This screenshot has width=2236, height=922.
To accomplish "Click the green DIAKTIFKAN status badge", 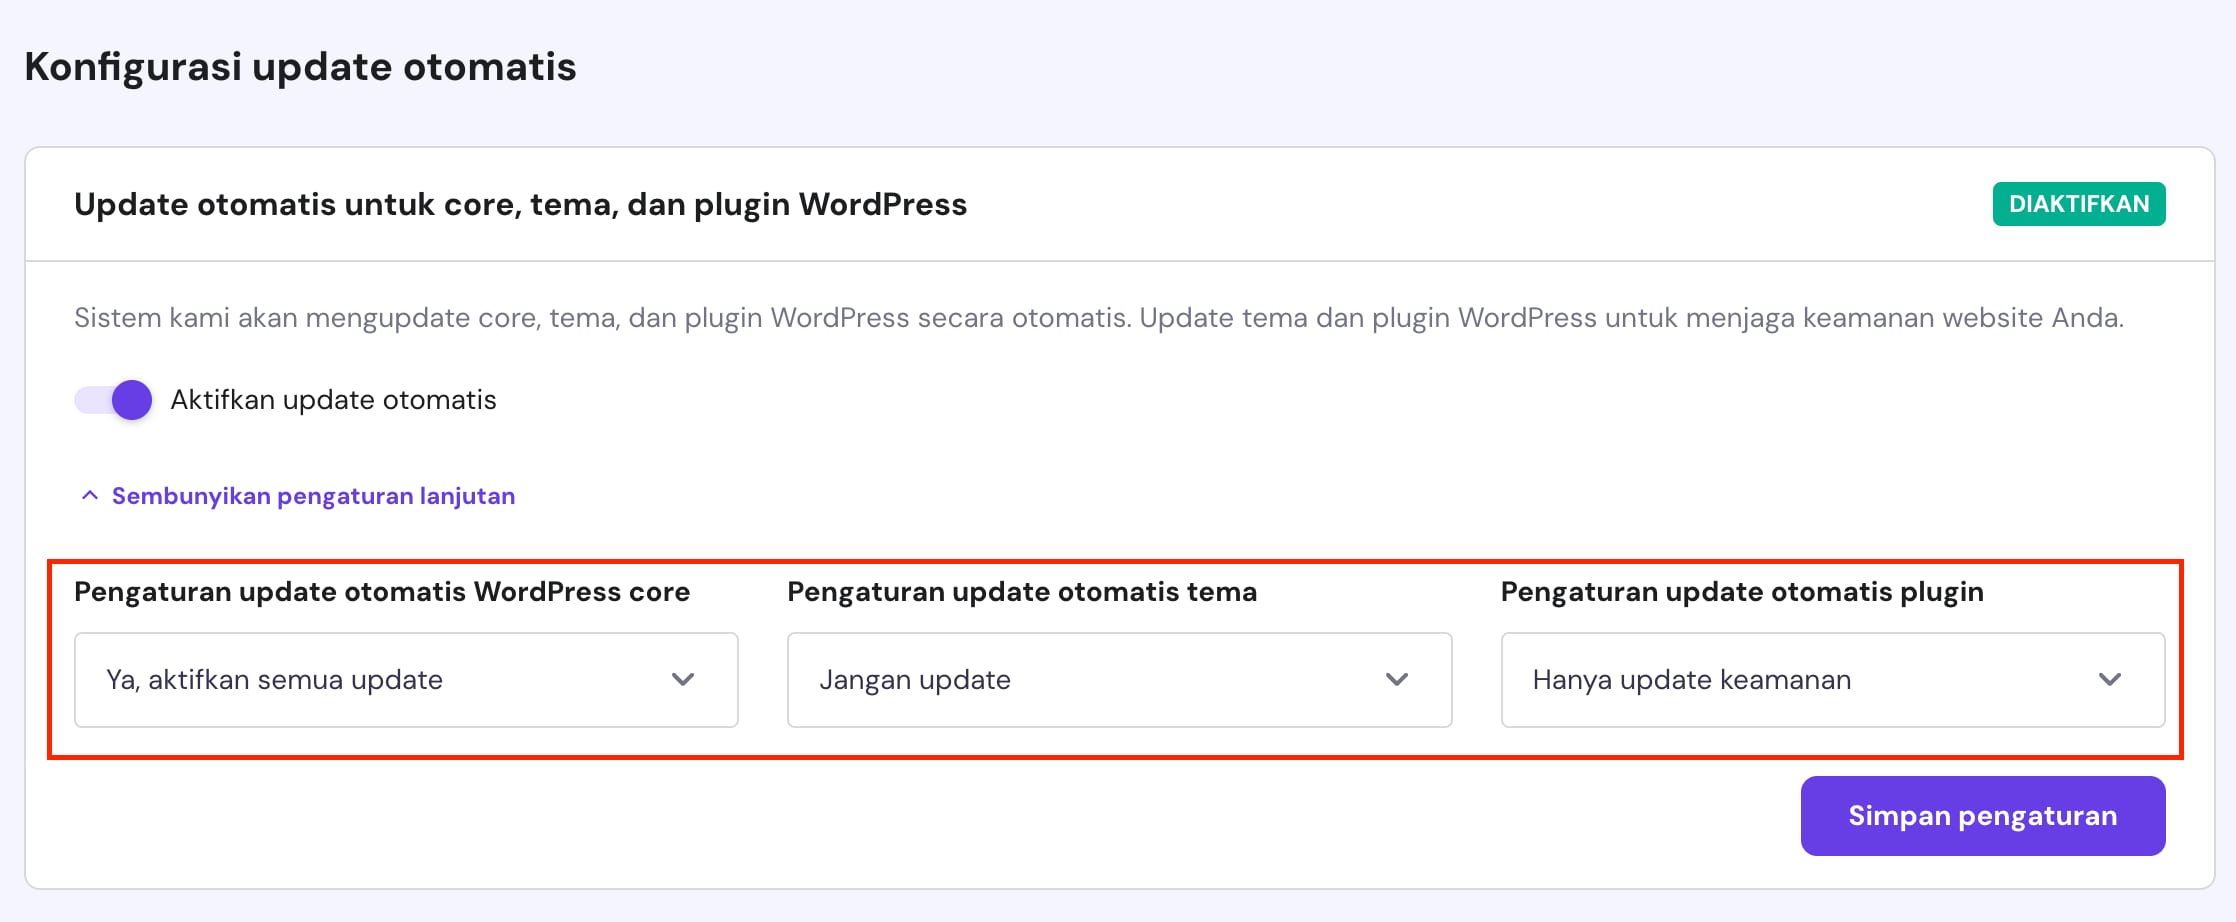I will [2078, 204].
